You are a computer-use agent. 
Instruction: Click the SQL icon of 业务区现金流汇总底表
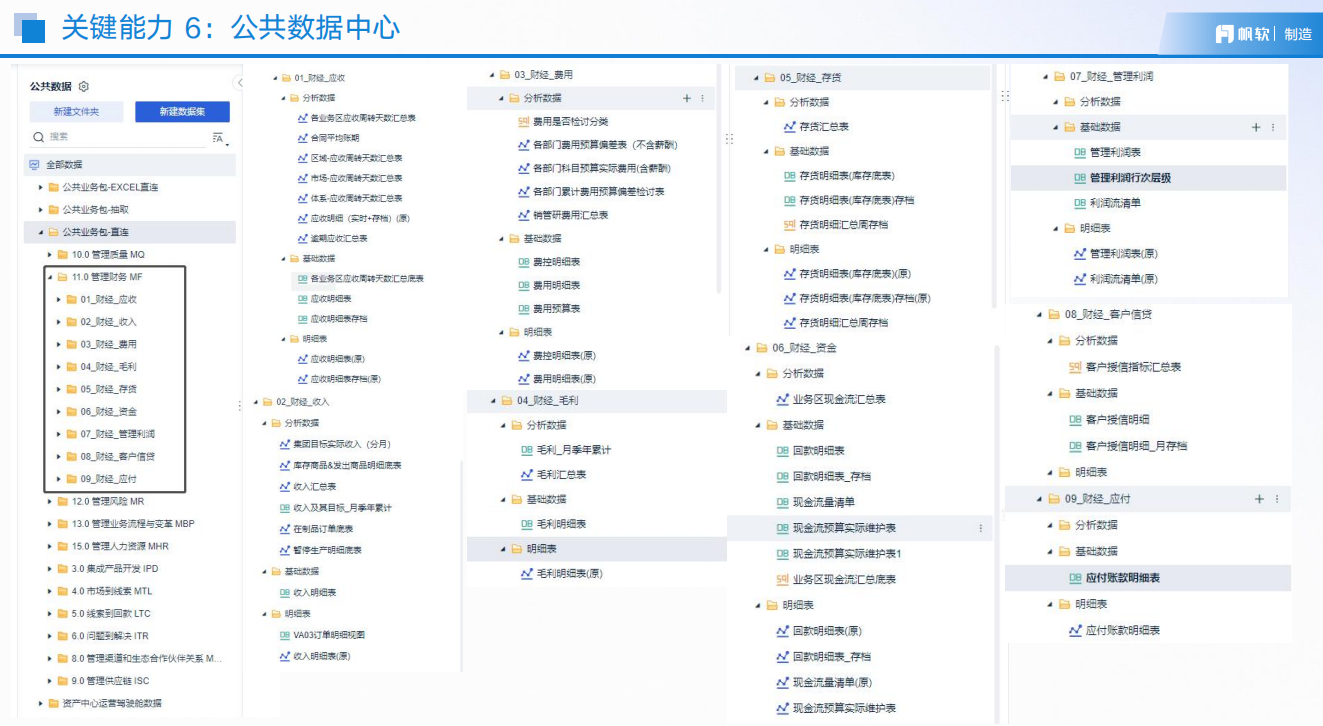[783, 580]
